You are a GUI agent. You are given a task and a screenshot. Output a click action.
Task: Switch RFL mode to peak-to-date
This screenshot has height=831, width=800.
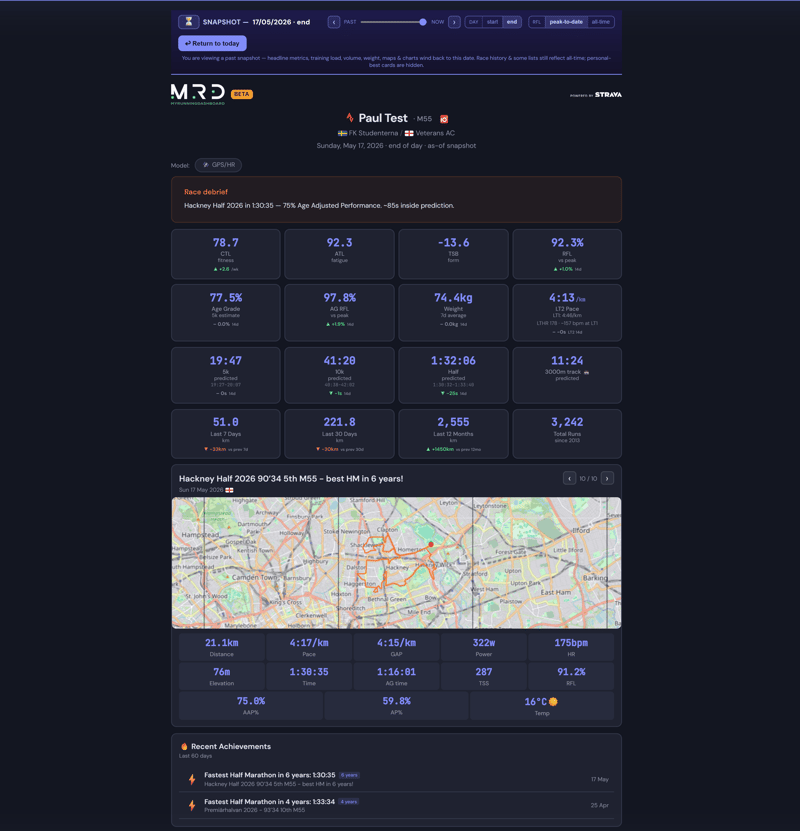(x=566, y=22)
